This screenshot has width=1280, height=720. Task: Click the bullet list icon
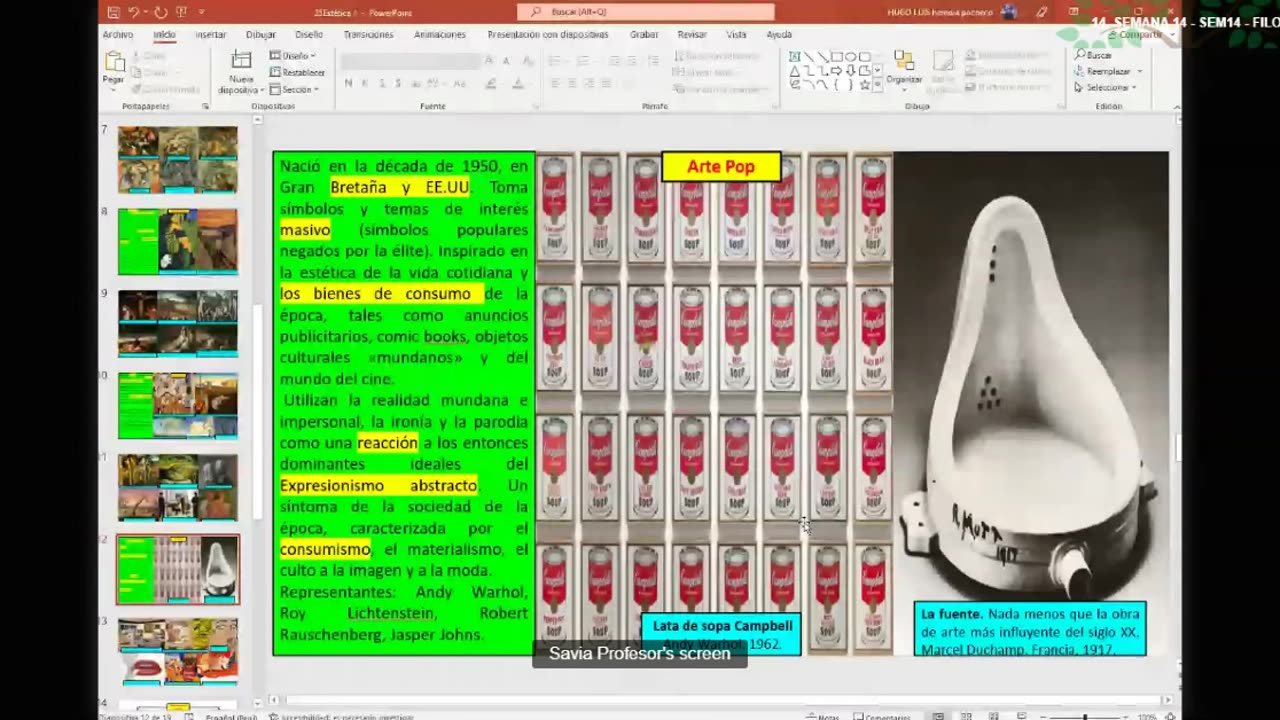[x=556, y=60]
